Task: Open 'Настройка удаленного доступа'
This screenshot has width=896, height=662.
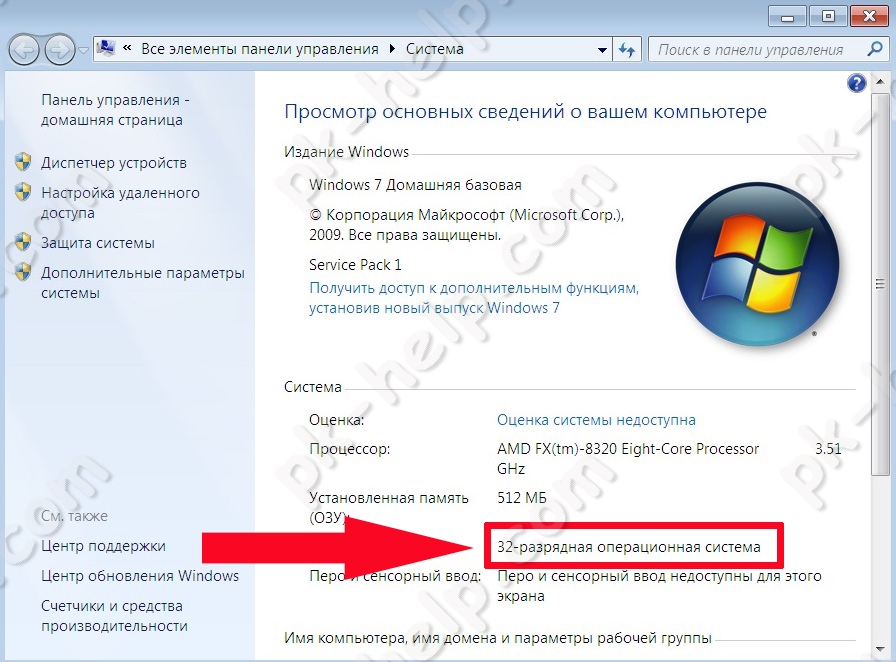Action: point(120,202)
